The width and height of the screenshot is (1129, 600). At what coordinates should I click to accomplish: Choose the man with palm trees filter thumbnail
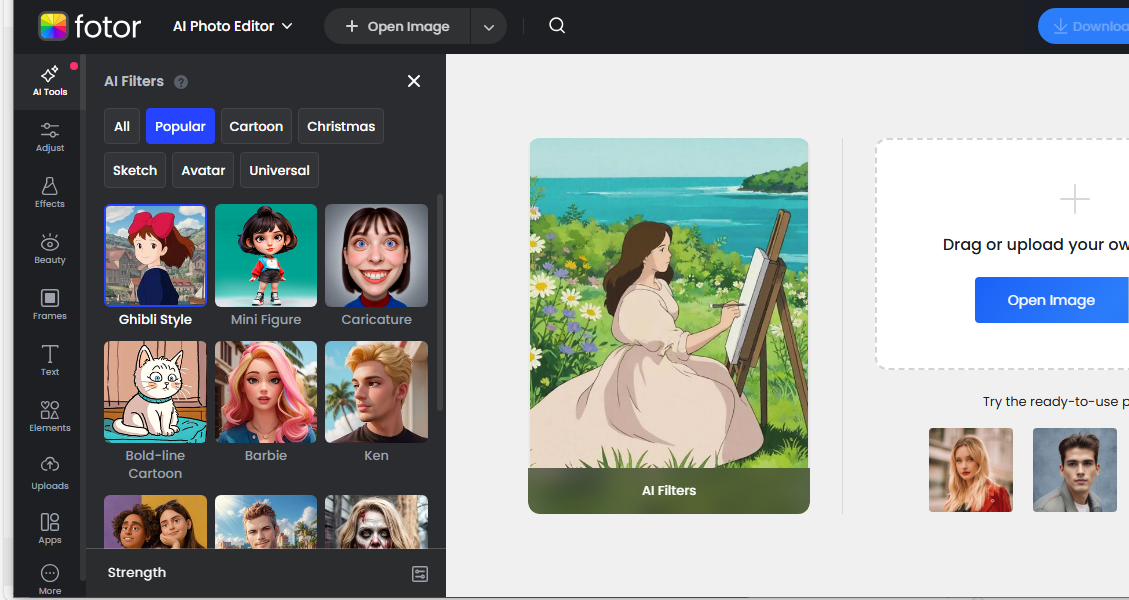[x=266, y=521]
